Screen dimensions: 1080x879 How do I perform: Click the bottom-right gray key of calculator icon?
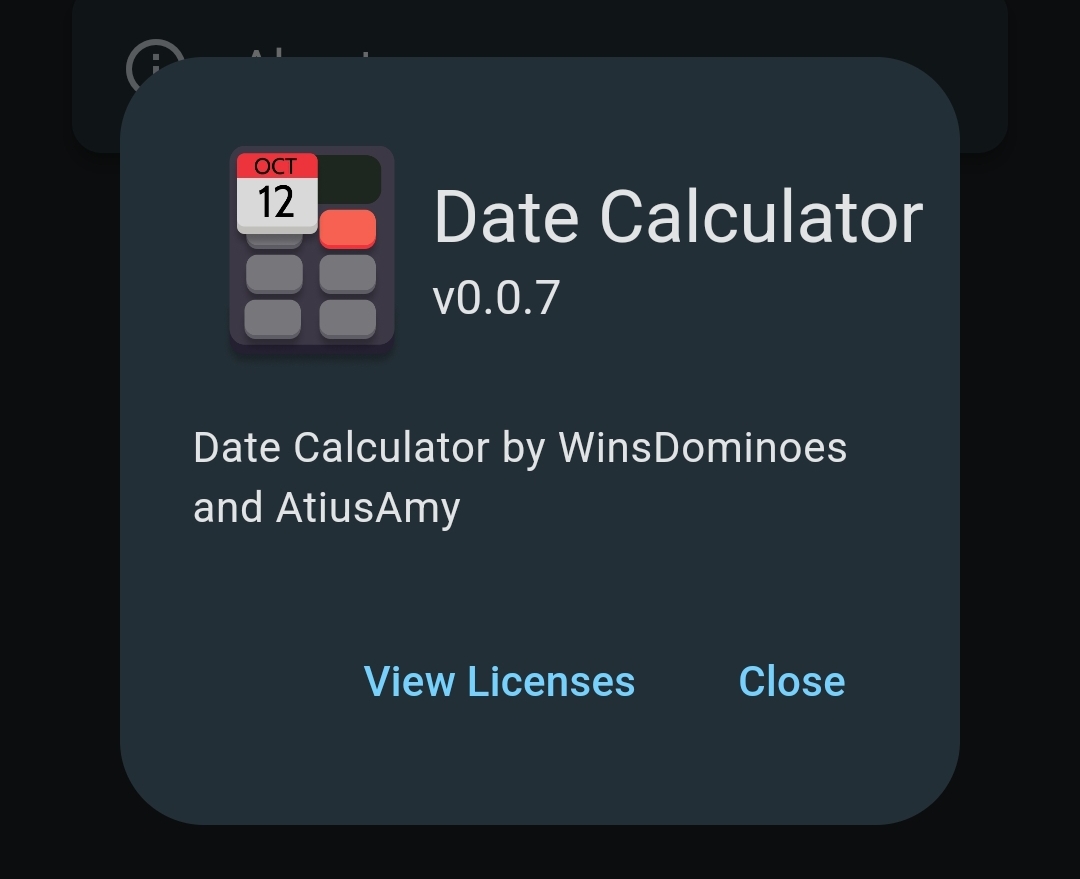tap(348, 319)
